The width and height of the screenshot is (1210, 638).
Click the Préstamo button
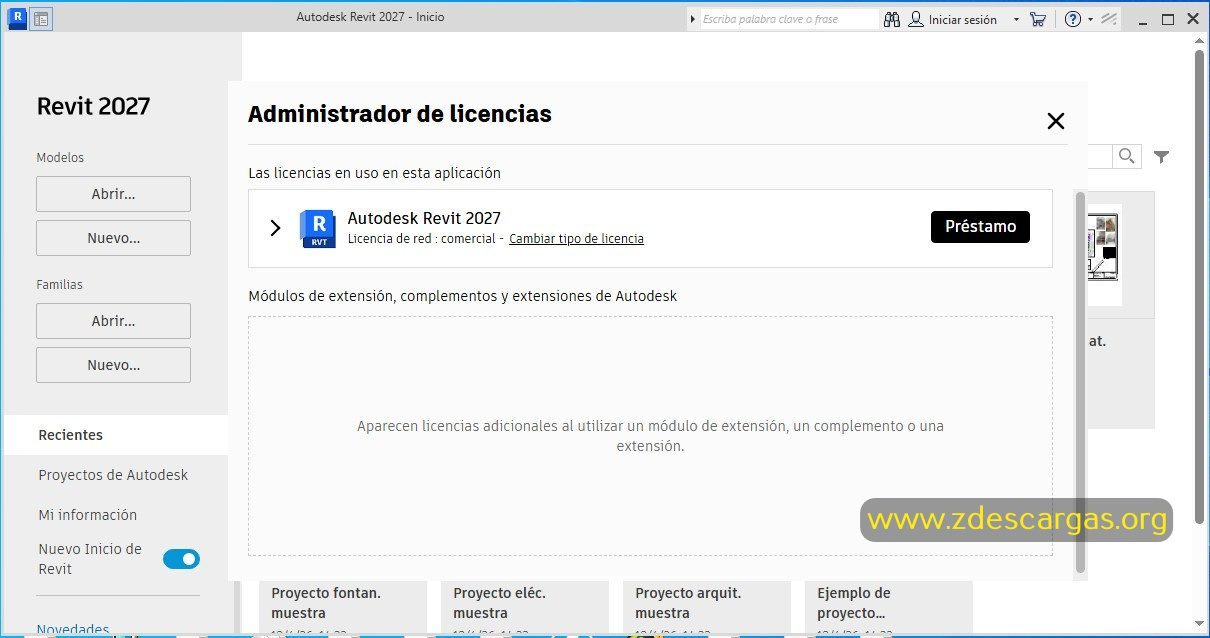coord(980,227)
